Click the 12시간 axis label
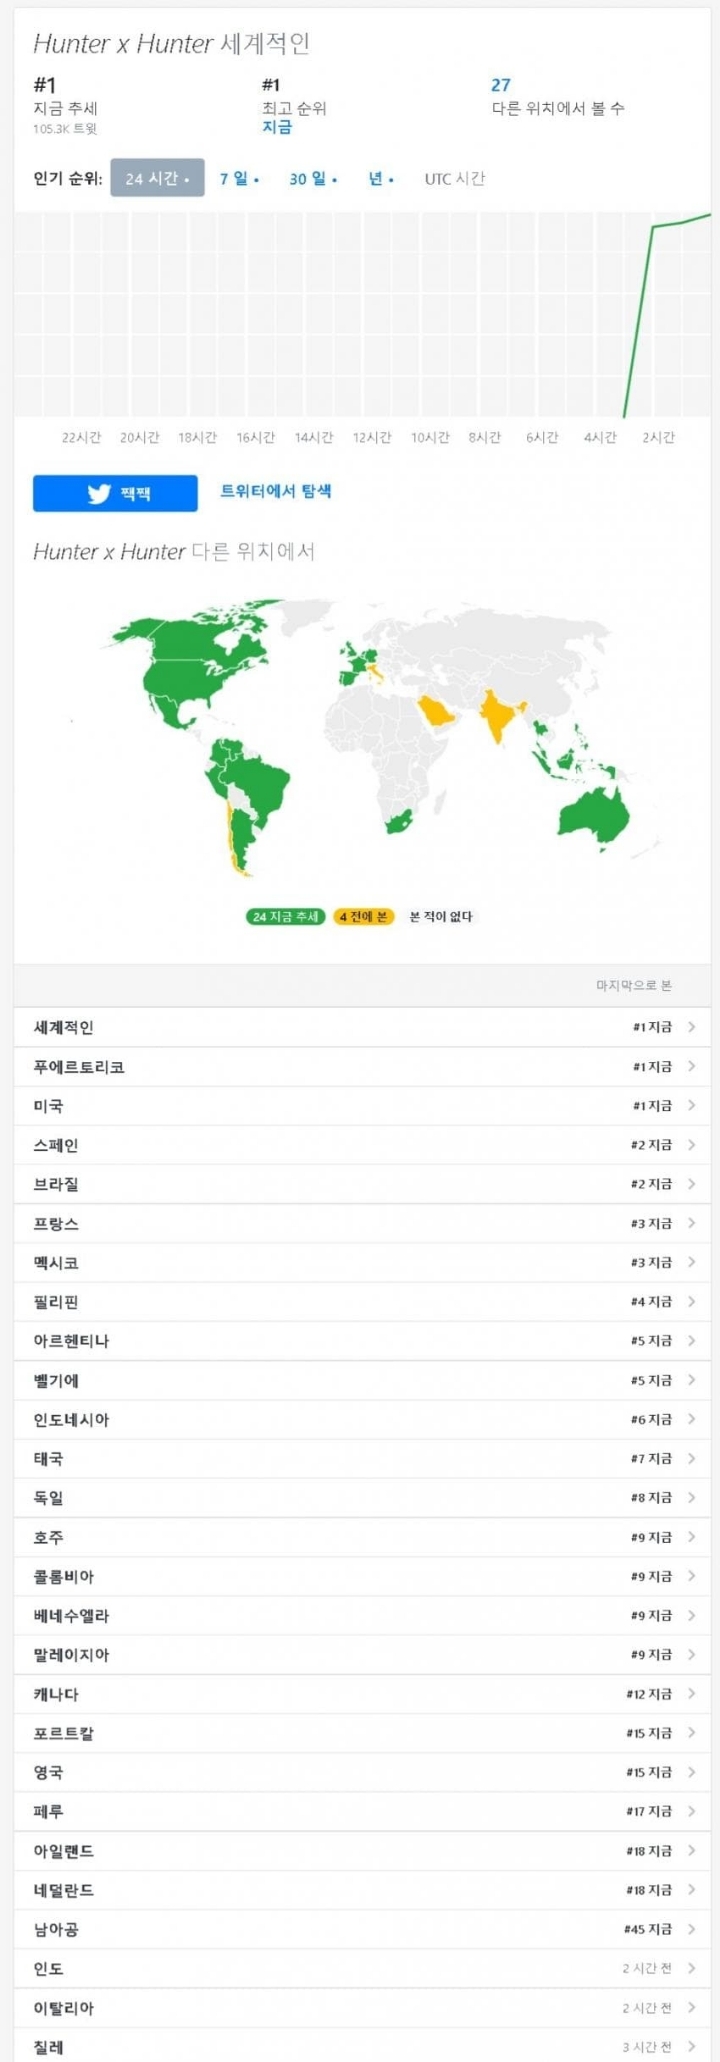Screen dimensions: 720x2062 [x=372, y=437]
